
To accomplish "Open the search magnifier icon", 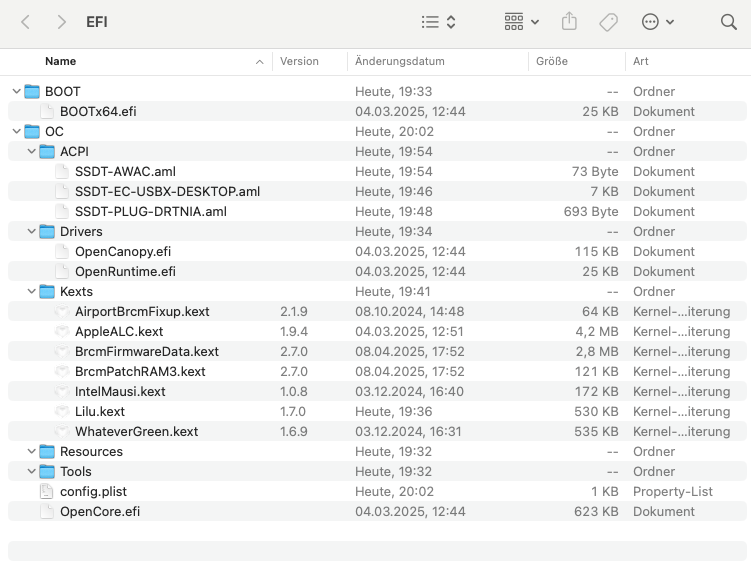I will click(x=728, y=21).
